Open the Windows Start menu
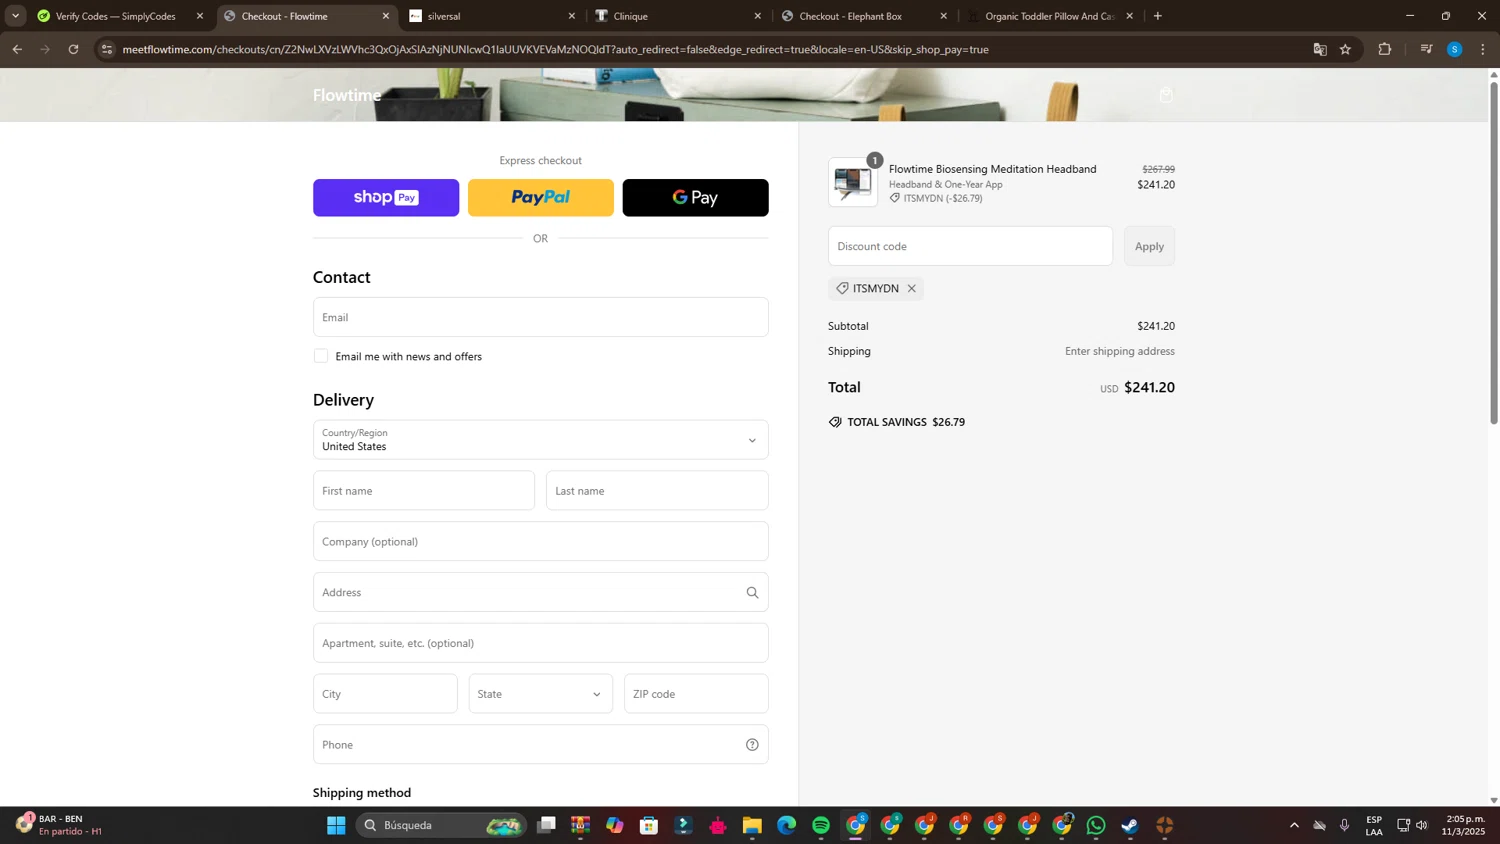This screenshot has height=844, width=1500. pos(336,825)
